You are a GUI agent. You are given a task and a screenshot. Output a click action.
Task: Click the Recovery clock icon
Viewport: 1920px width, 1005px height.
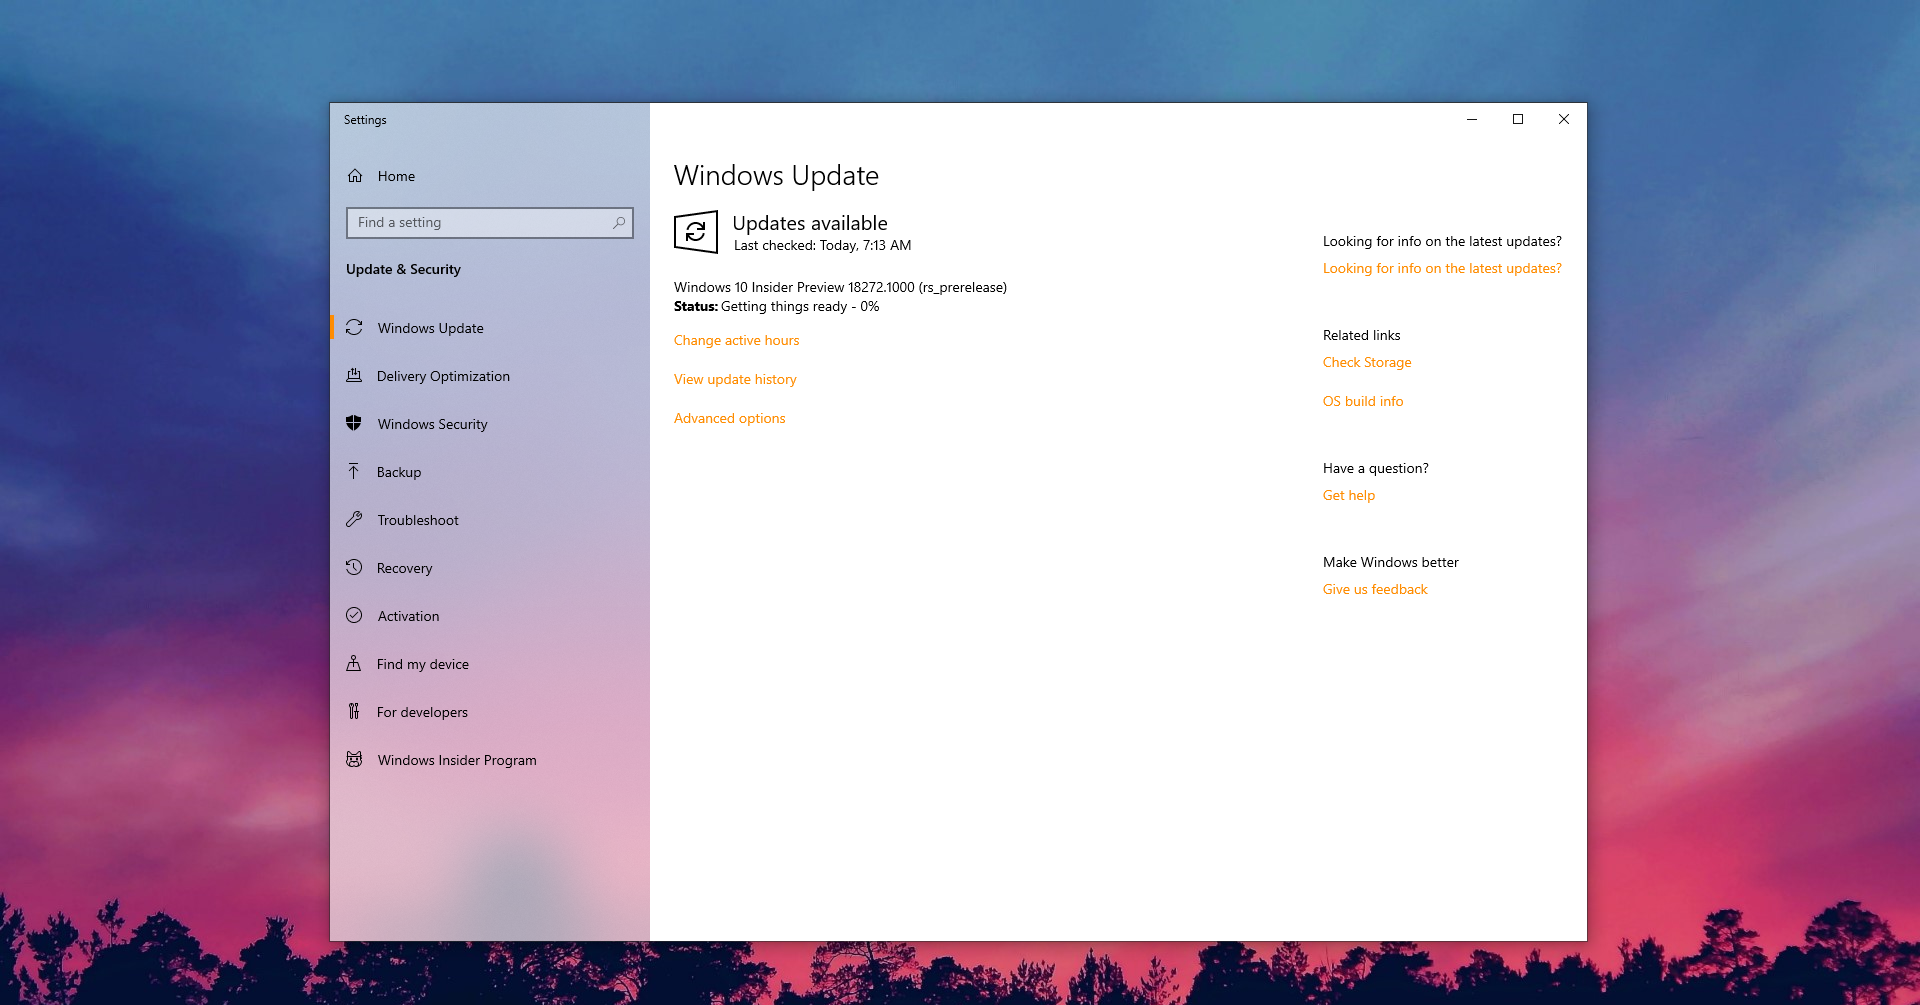coord(354,567)
